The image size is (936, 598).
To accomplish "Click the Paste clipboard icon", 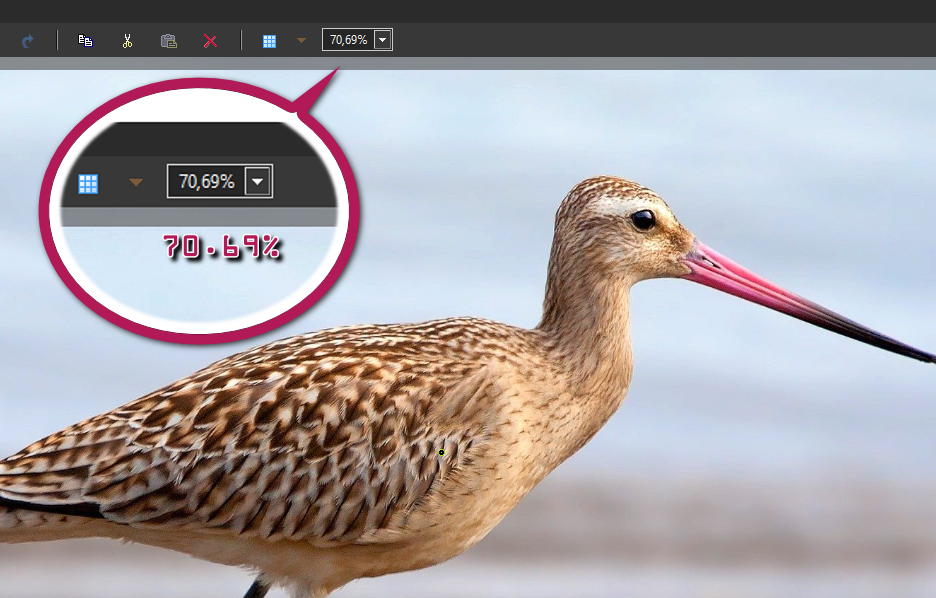I will 169,41.
